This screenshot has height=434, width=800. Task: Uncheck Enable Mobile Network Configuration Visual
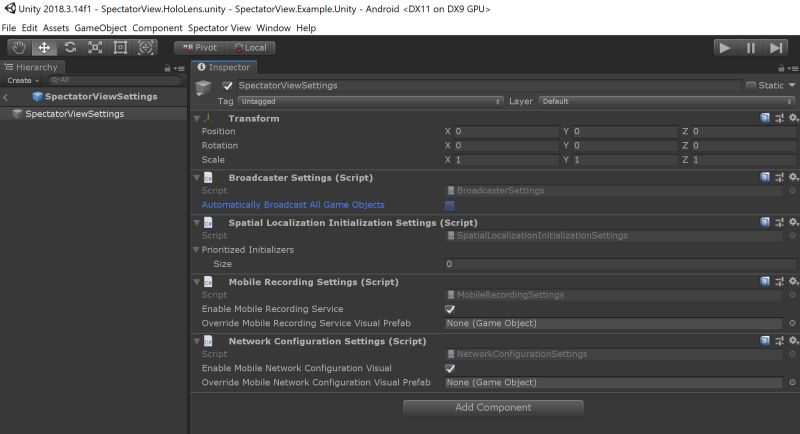pos(449,369)
